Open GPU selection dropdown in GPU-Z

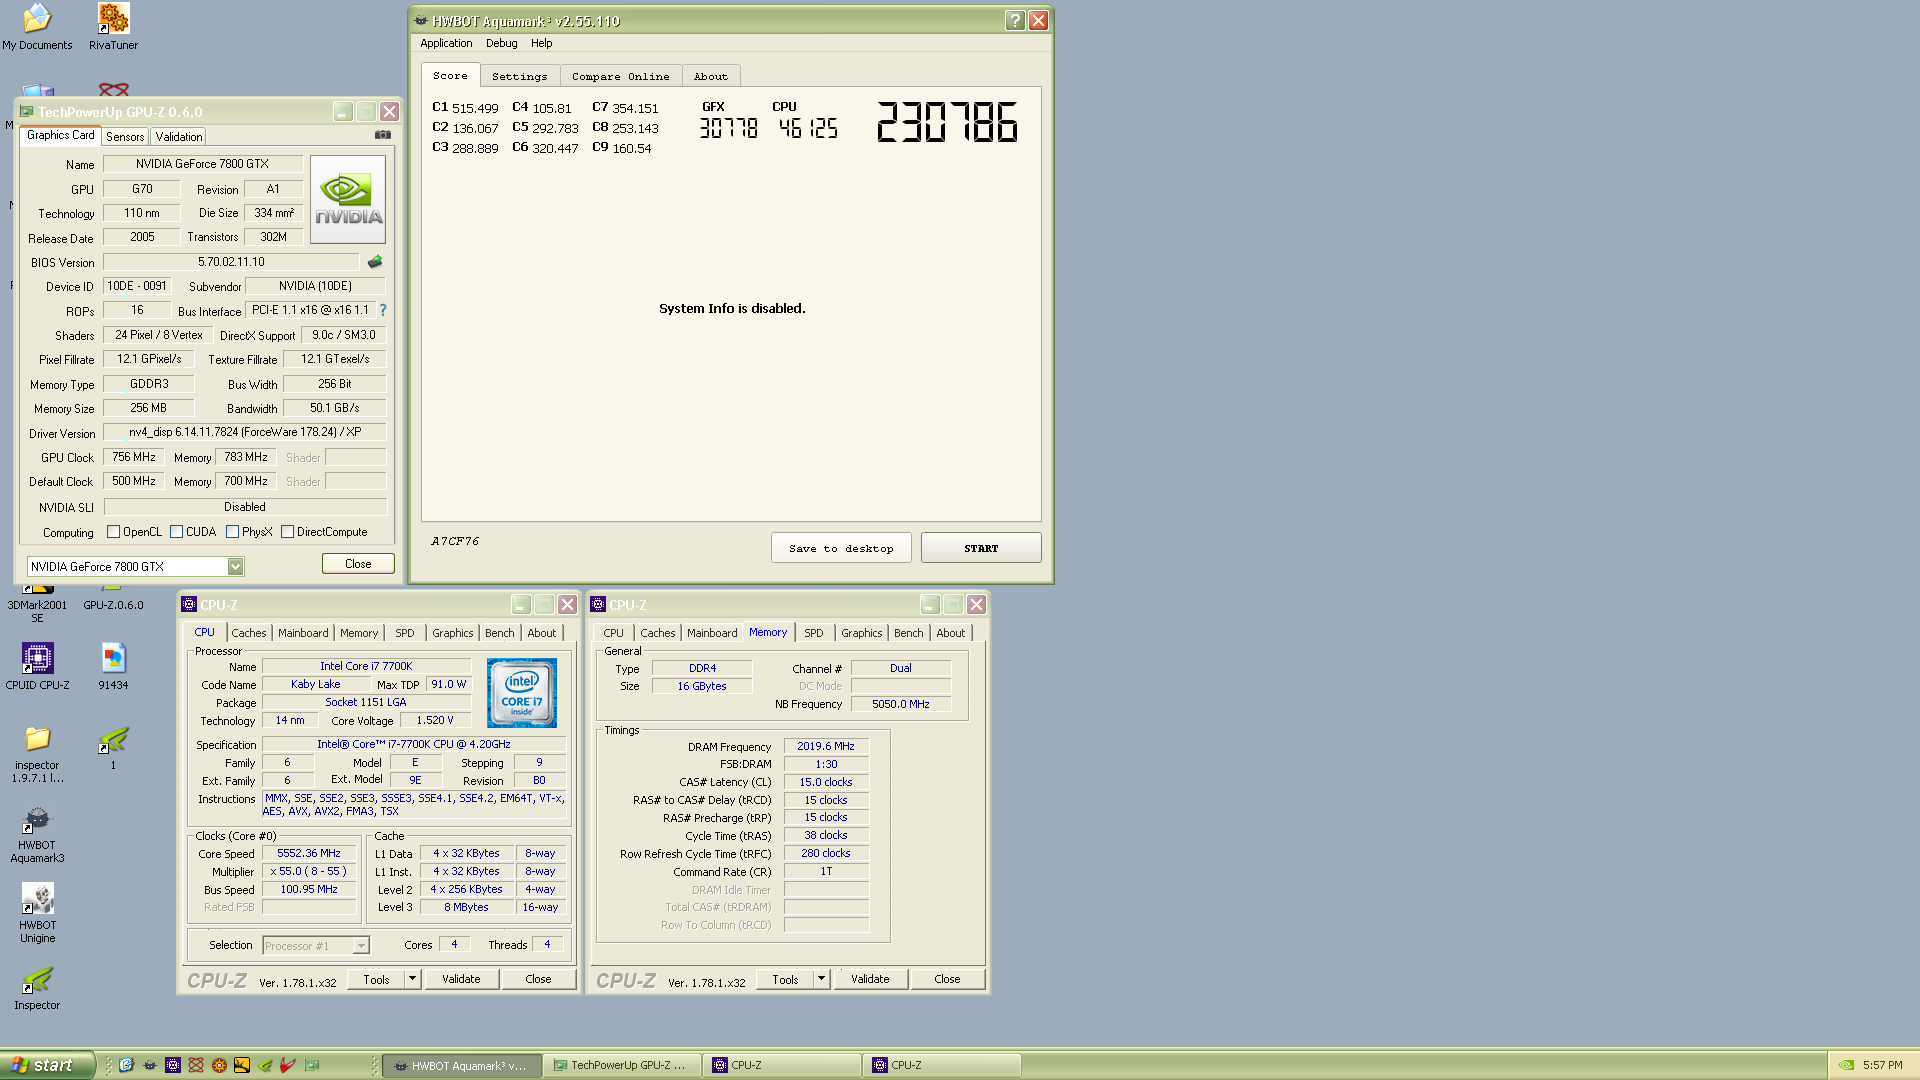[x=235, y=567]
